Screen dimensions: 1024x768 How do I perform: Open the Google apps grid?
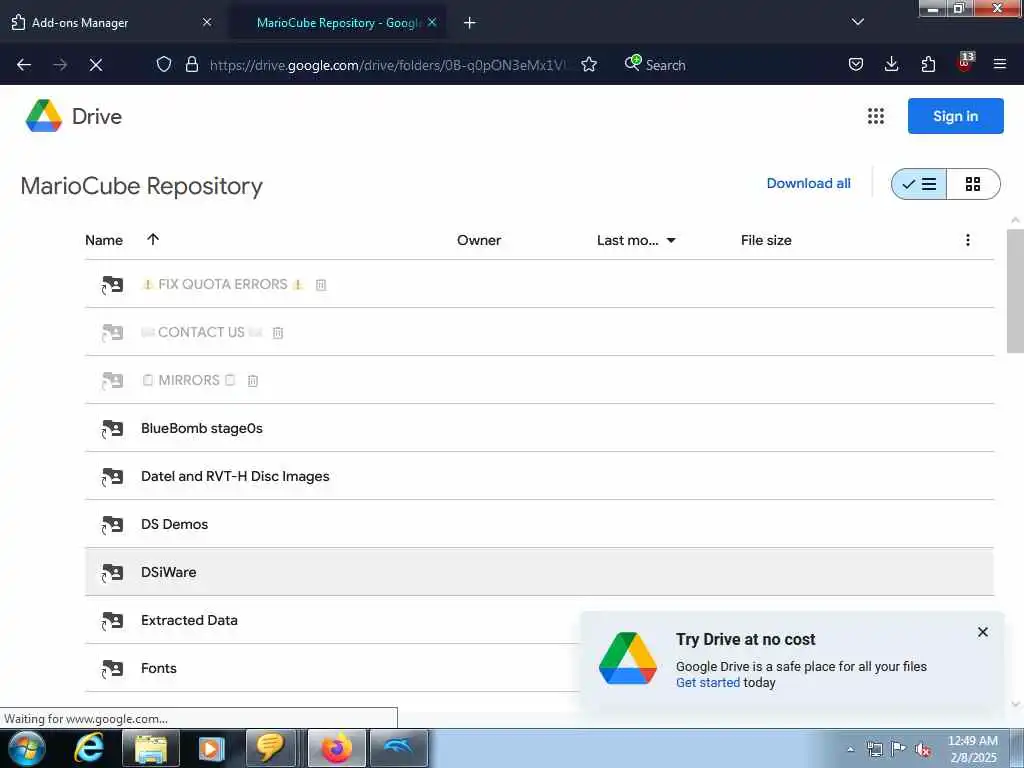(876, 116)
